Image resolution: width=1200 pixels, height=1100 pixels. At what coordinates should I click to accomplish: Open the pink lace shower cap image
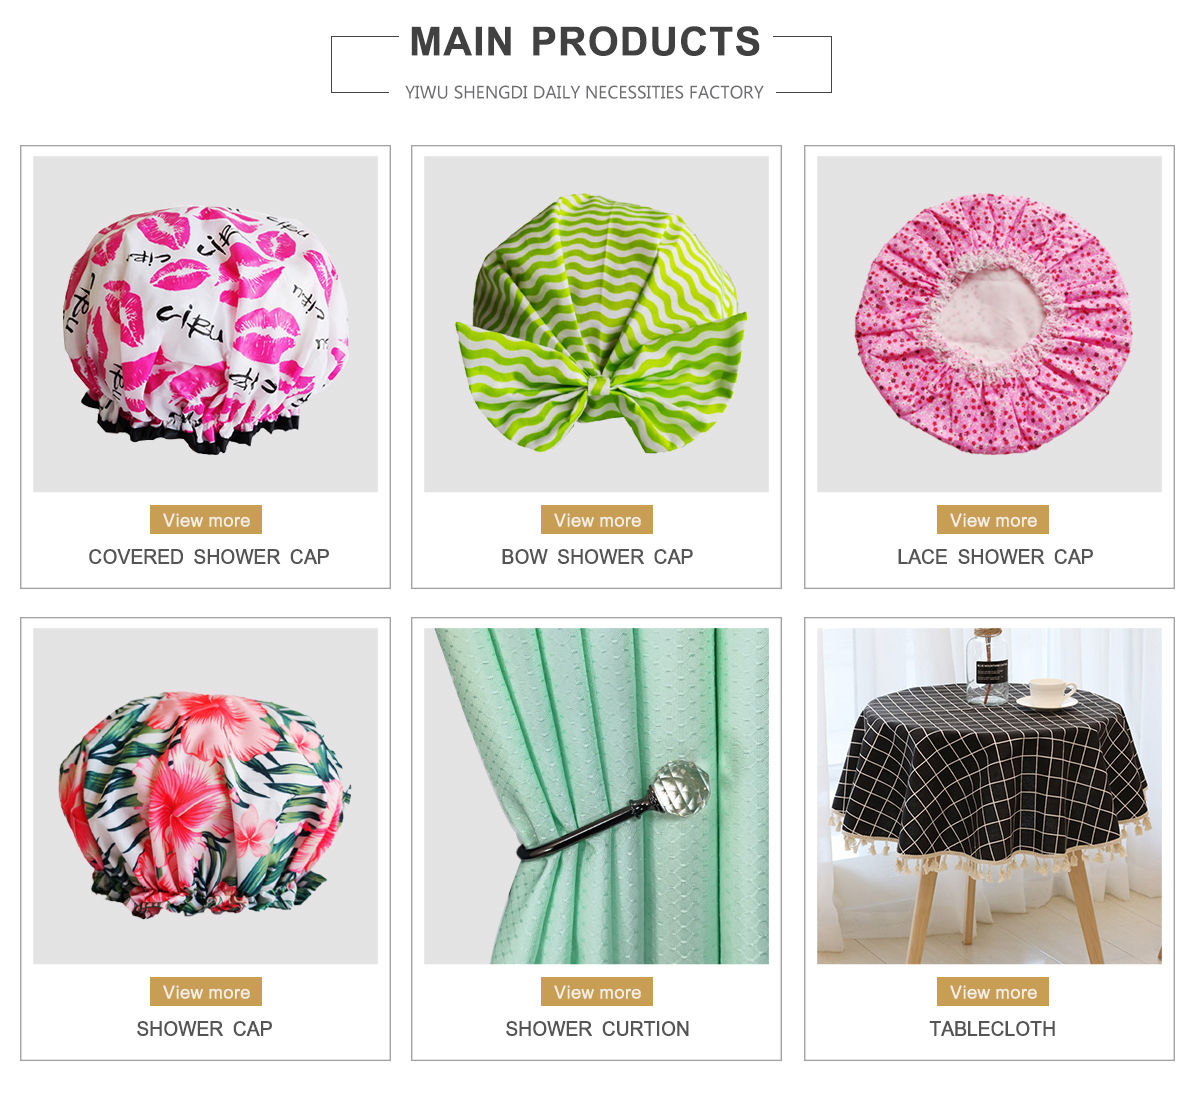coord(989,324)
